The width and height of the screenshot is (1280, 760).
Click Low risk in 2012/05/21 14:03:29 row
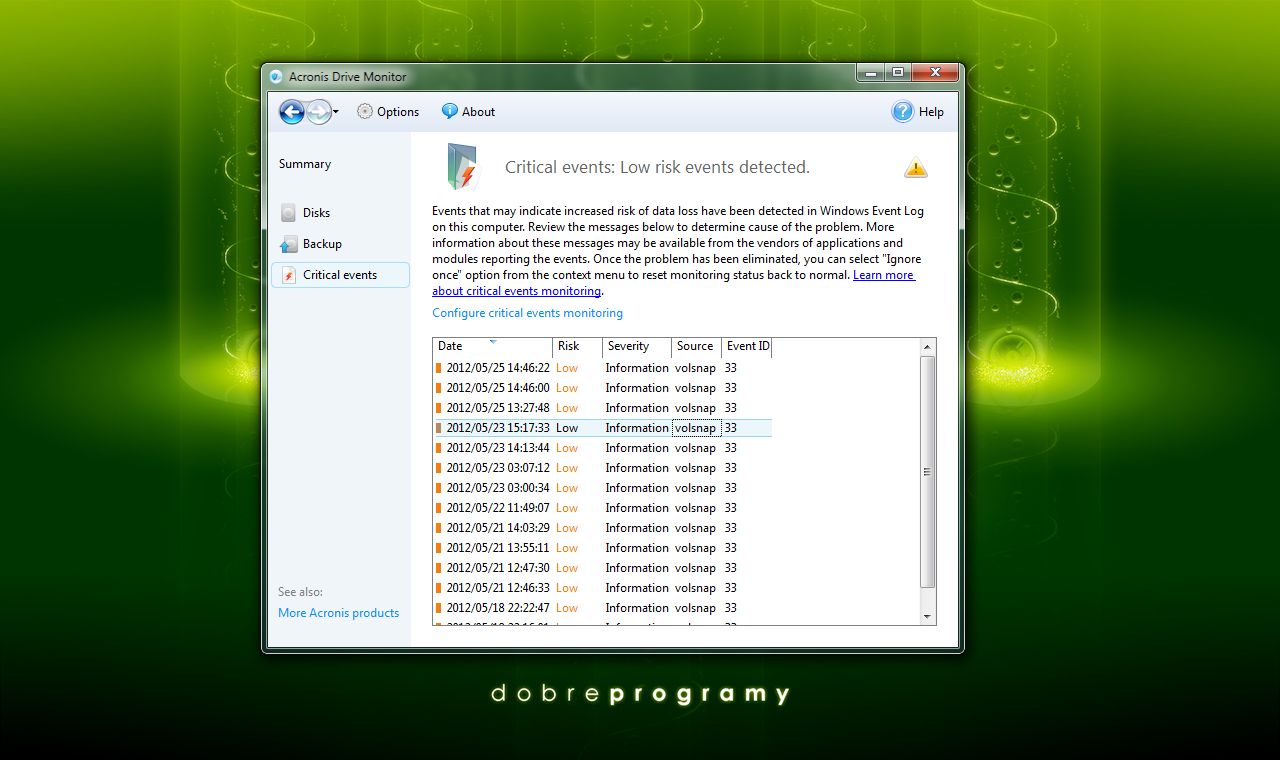point(567,528)
